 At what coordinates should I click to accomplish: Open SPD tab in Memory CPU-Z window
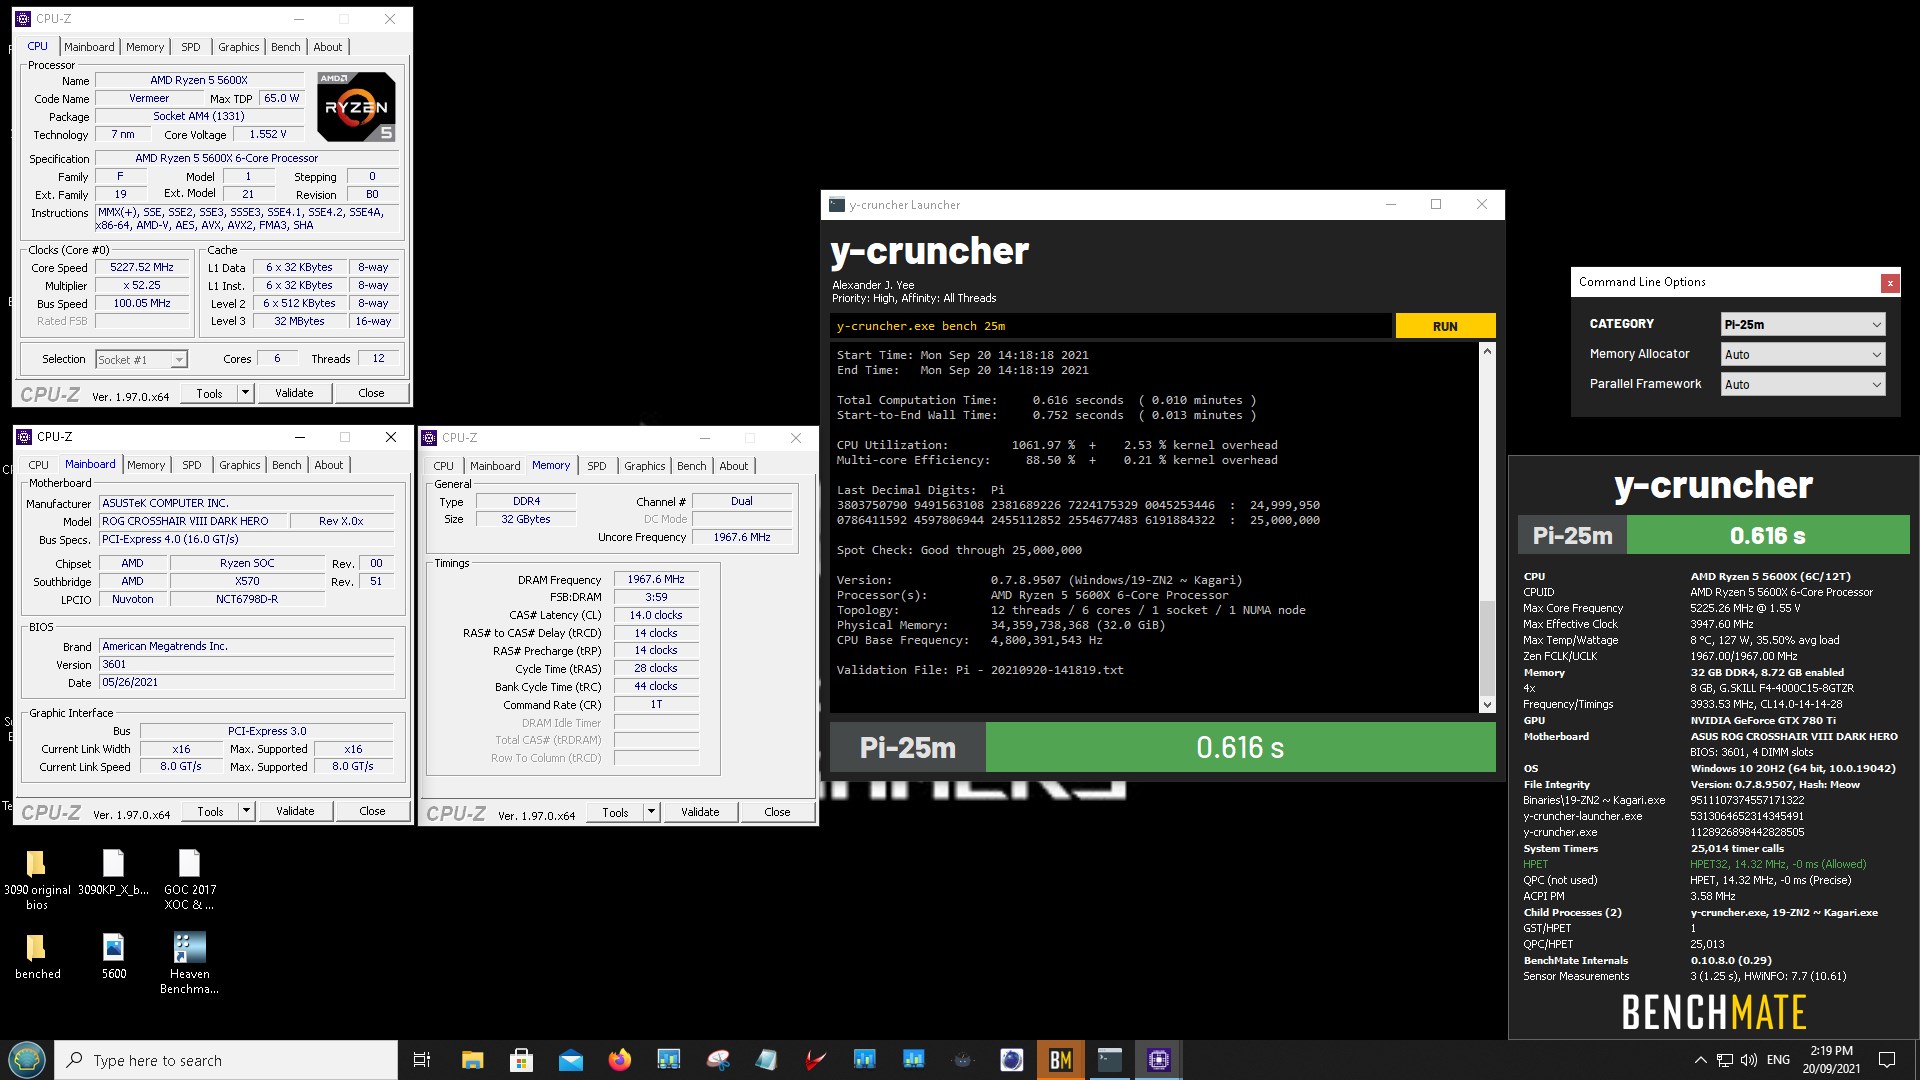[596, 466]
